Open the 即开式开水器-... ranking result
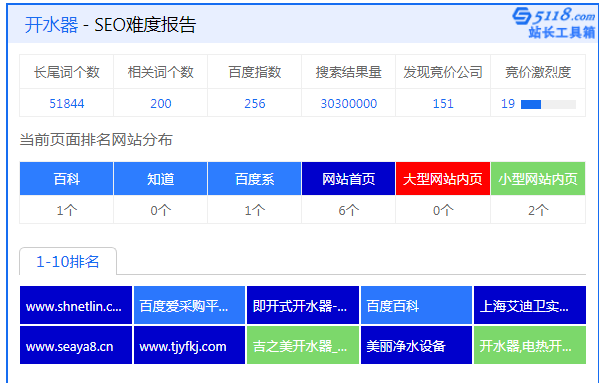This screenshot has height=383, width=599. coord(303,305)
